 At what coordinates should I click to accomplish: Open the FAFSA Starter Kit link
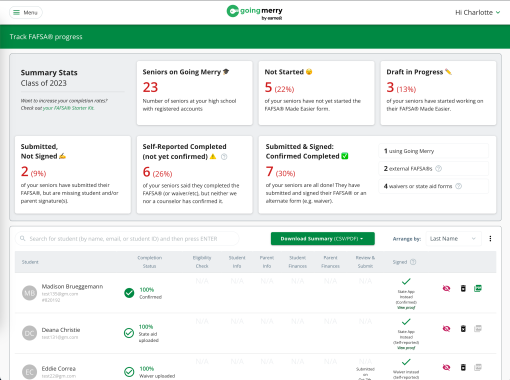(x=68, y=108)
